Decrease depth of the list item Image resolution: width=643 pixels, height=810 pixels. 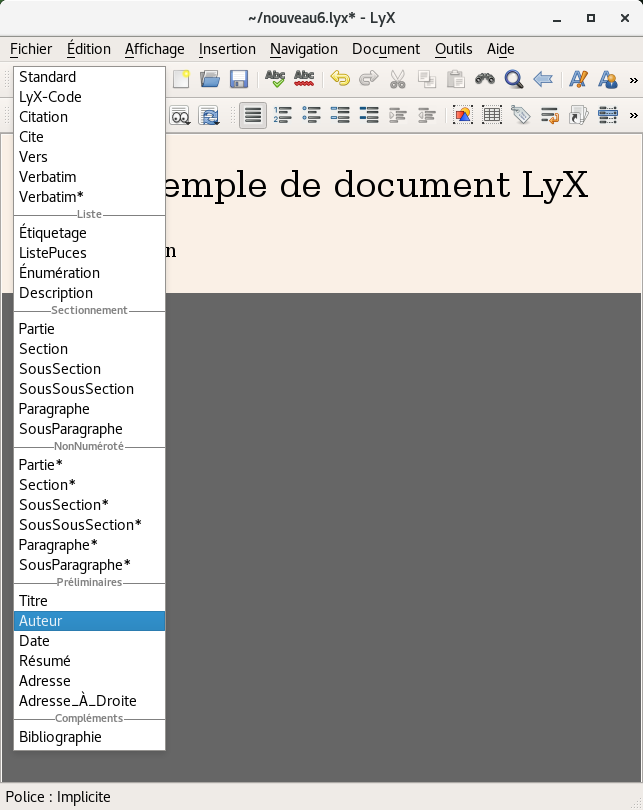(427, 115)
